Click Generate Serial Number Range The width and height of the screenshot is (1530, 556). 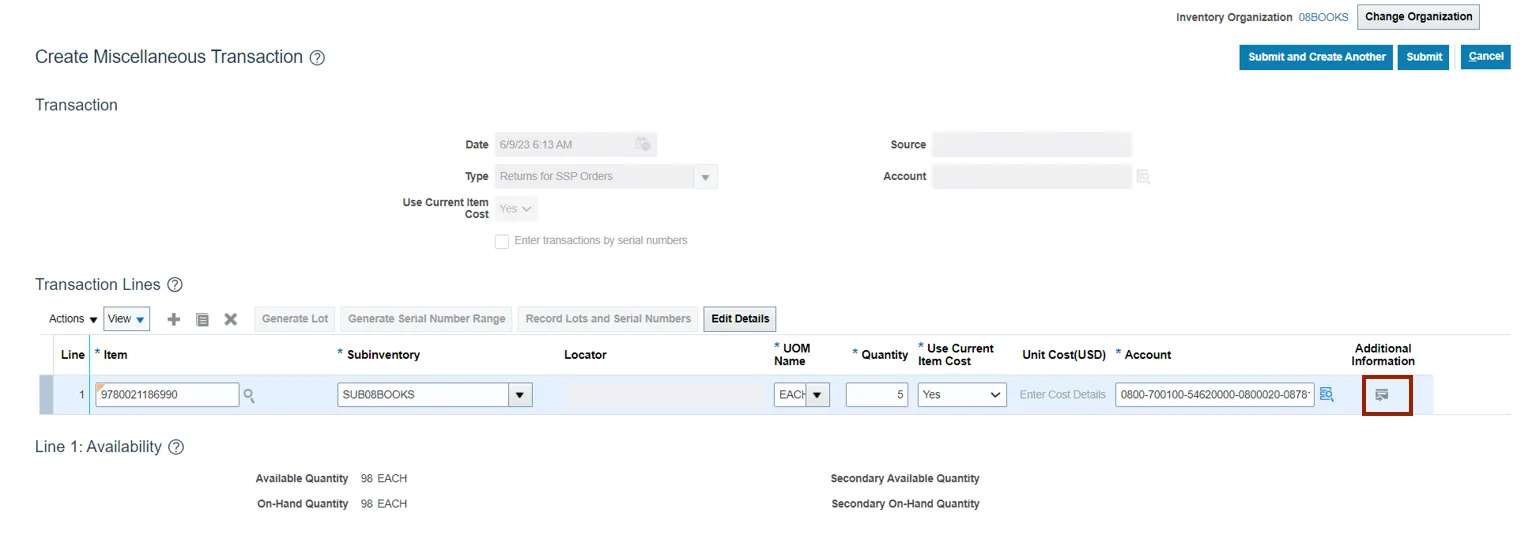click(x=427, y=319)
